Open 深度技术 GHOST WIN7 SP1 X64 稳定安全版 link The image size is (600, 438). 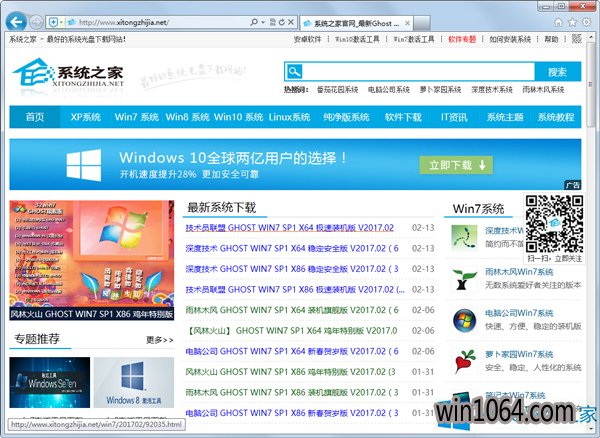point(292,248)
